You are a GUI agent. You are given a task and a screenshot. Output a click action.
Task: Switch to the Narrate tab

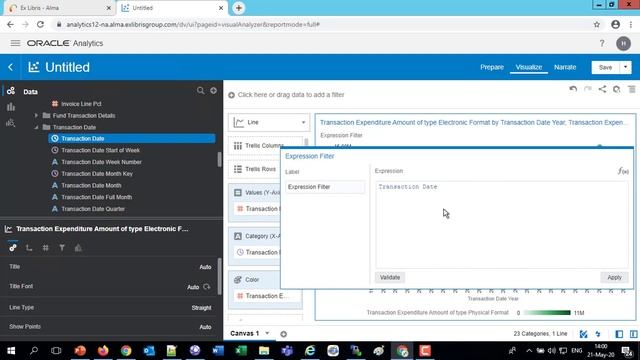[565, 67]
